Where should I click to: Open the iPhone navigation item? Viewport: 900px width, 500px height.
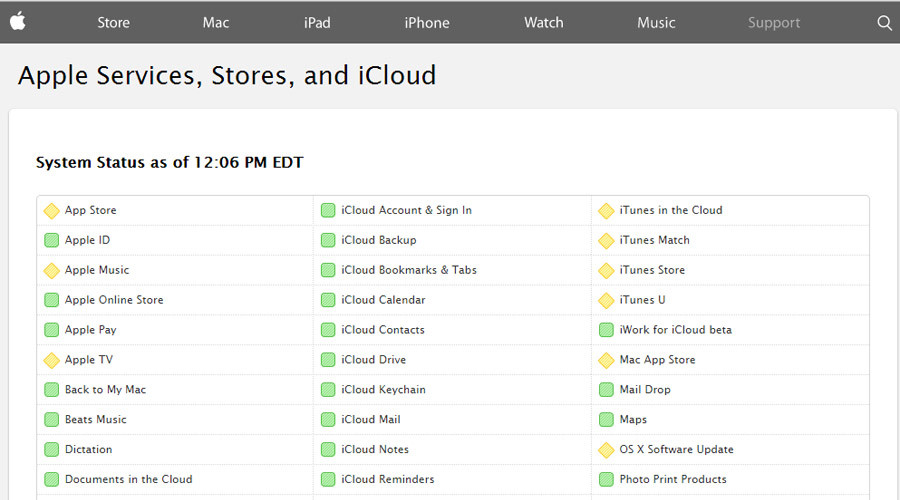(x=426, y=22)
